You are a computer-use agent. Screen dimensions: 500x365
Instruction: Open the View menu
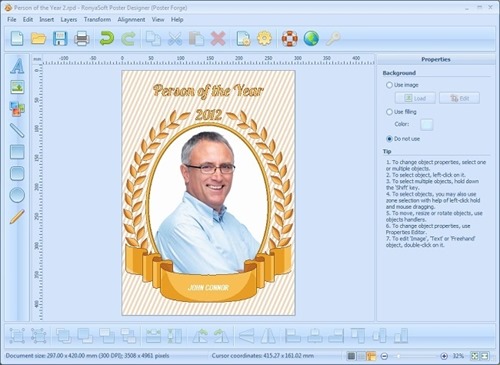[x=158, y=20]
